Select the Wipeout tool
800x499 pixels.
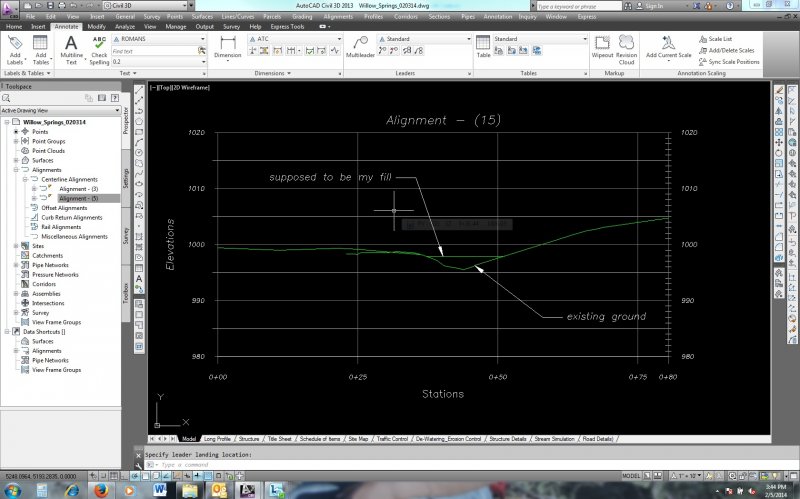(x=602, y=47)
